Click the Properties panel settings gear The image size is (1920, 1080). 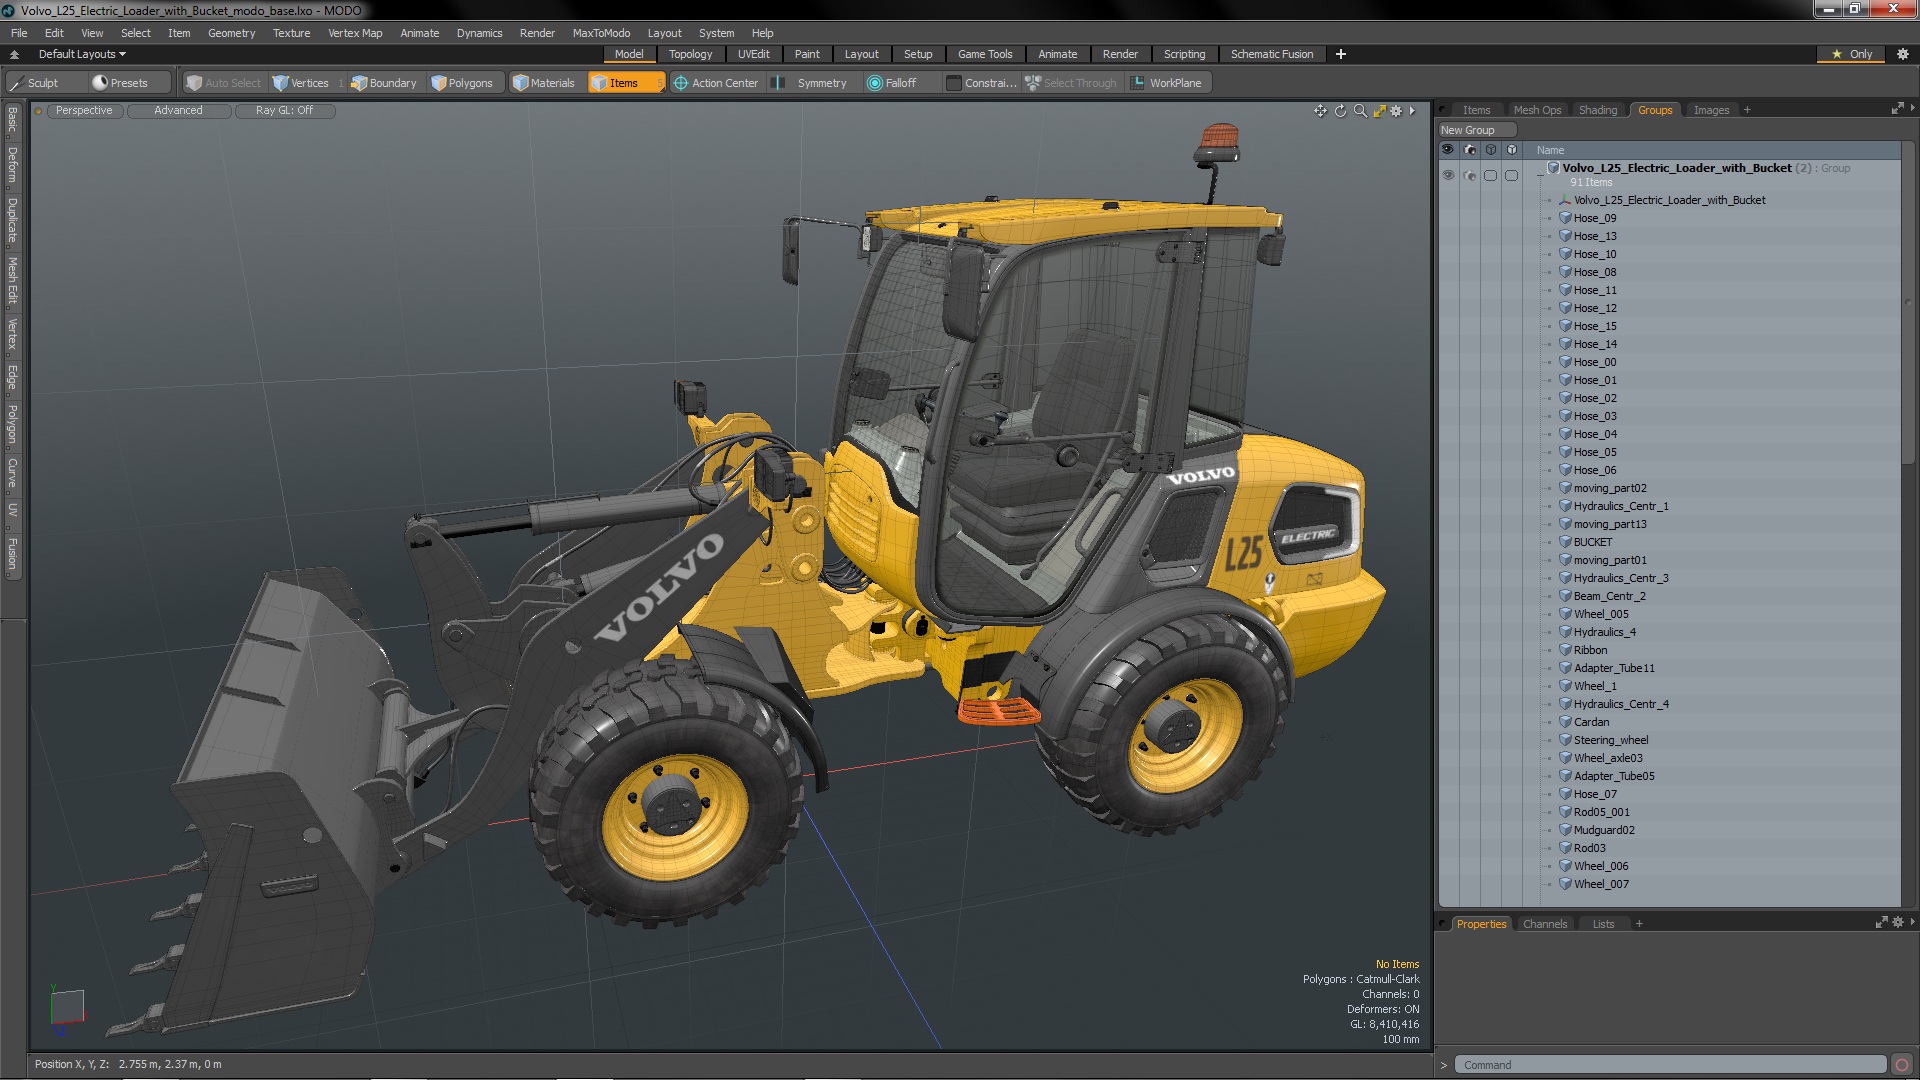pos(1897,923)
